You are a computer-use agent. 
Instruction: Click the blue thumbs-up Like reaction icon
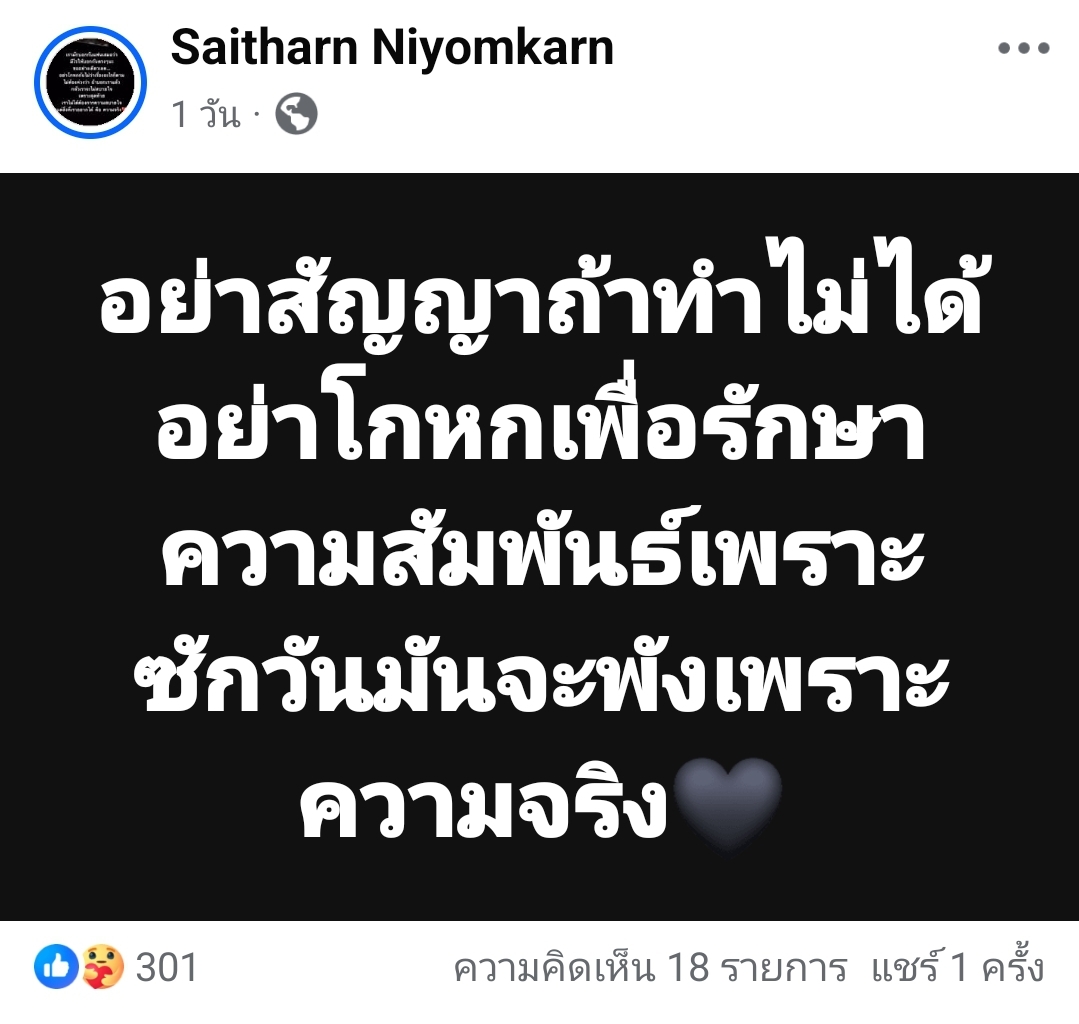56,967
